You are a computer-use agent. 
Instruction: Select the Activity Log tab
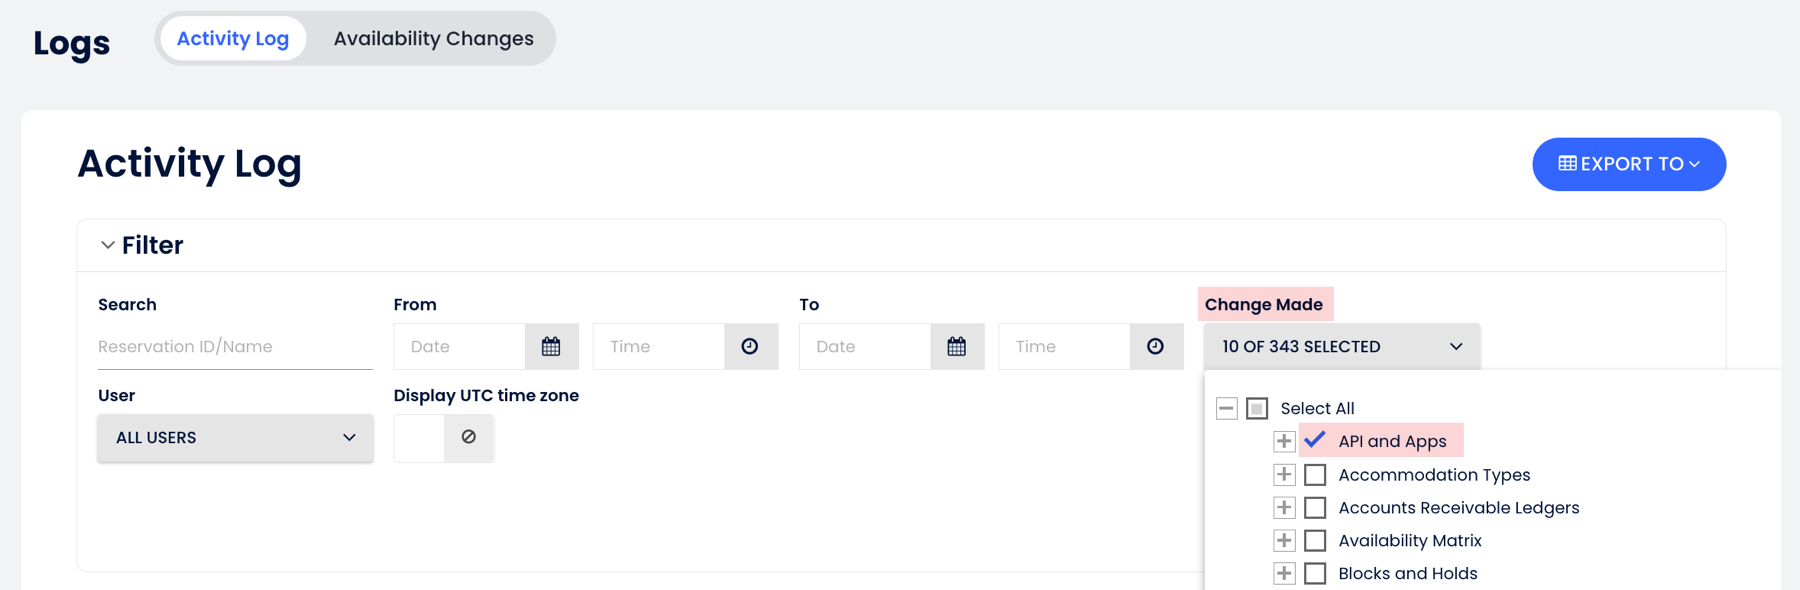[x=233, y=39]
